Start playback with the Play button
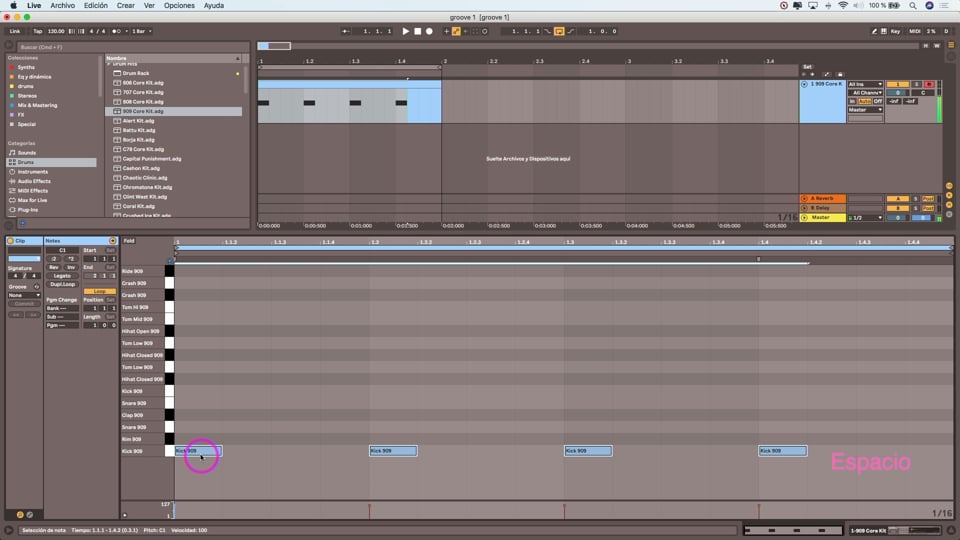 [405, 31]
